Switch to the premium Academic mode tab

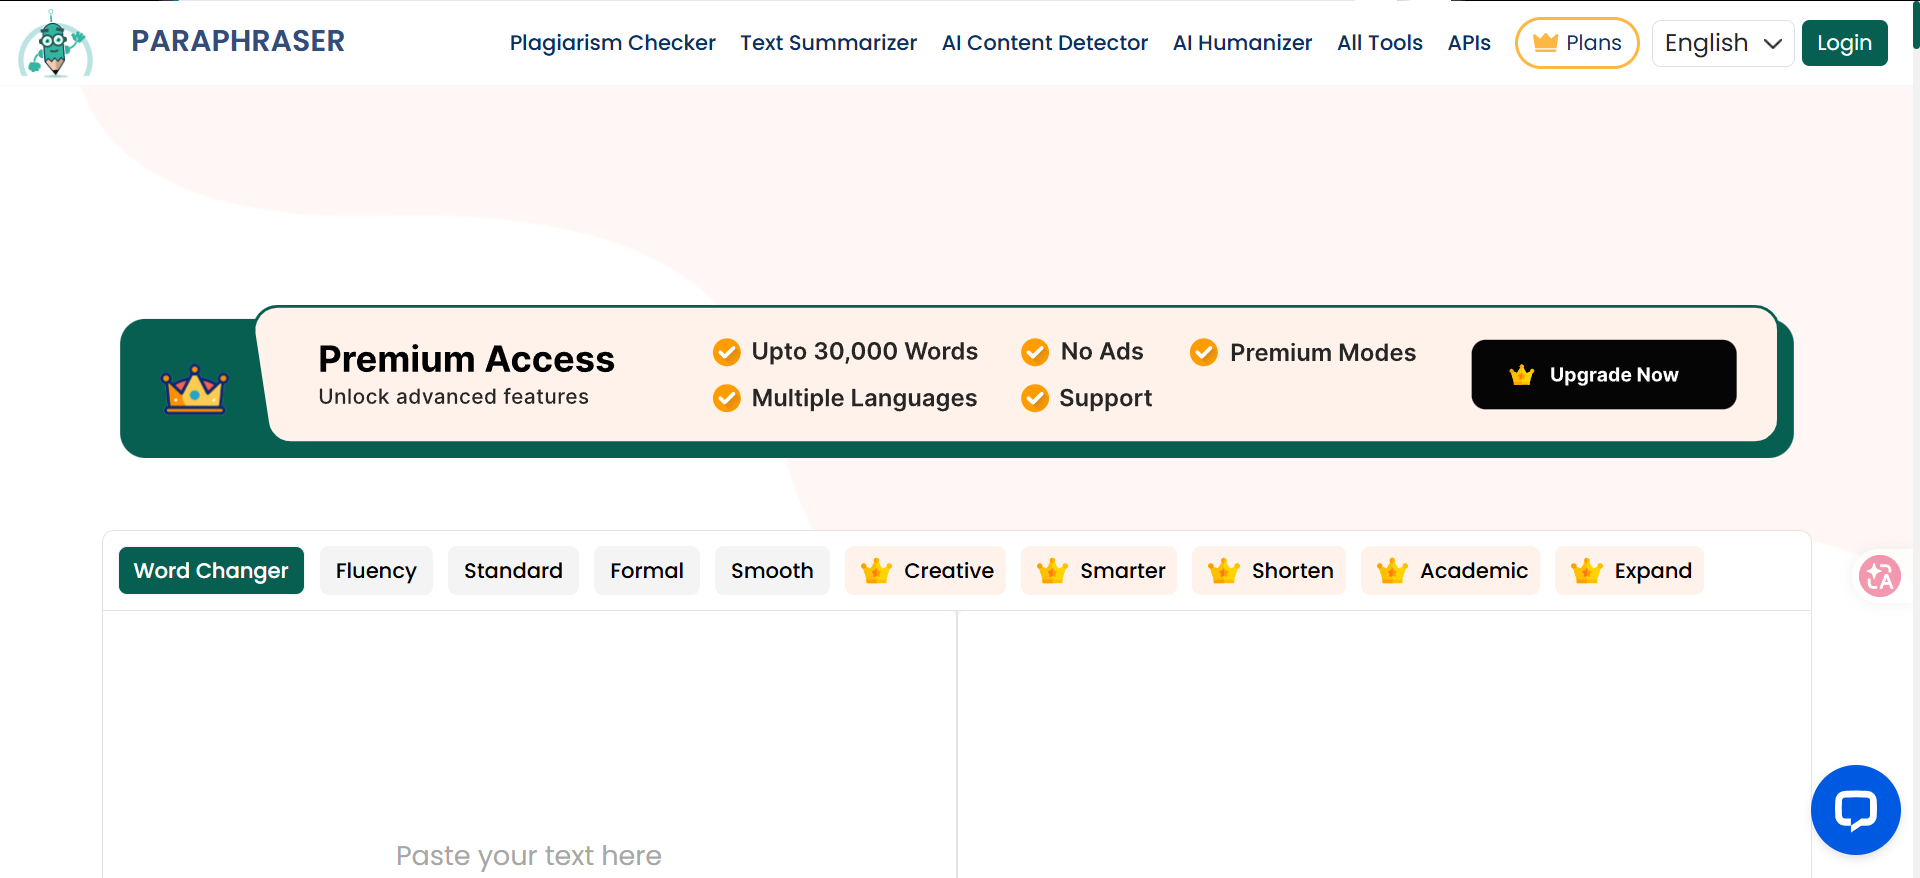[1451, 570]
